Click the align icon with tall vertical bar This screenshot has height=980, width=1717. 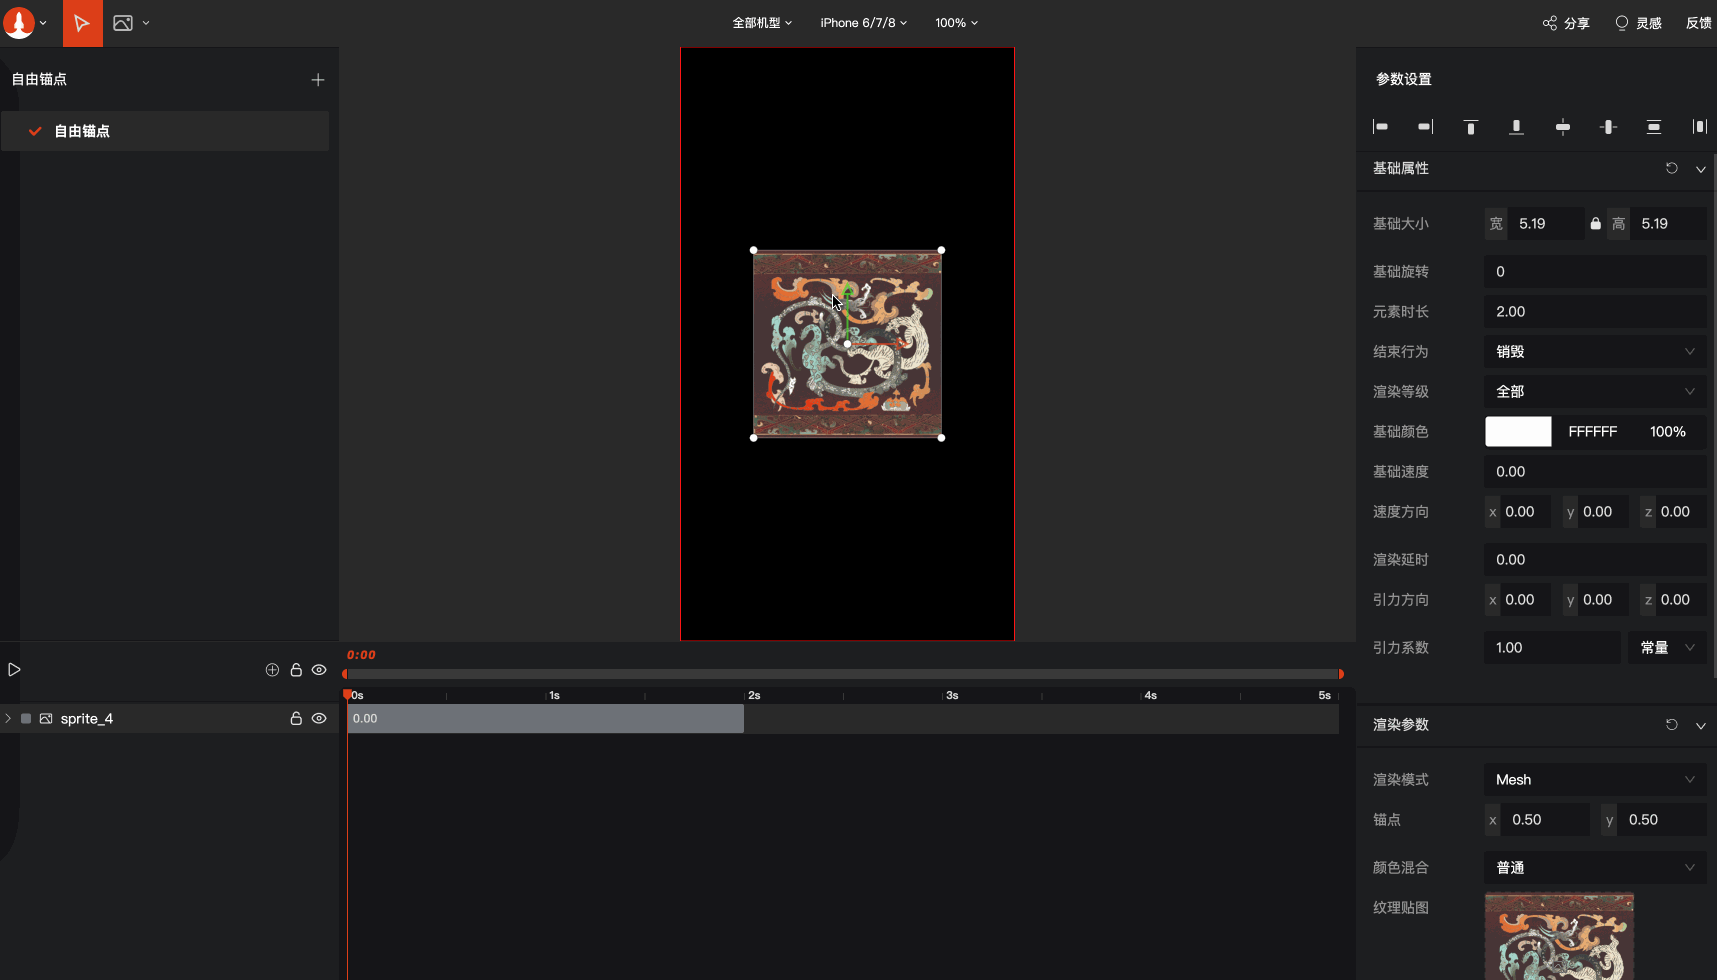(x=1608, y=127)
